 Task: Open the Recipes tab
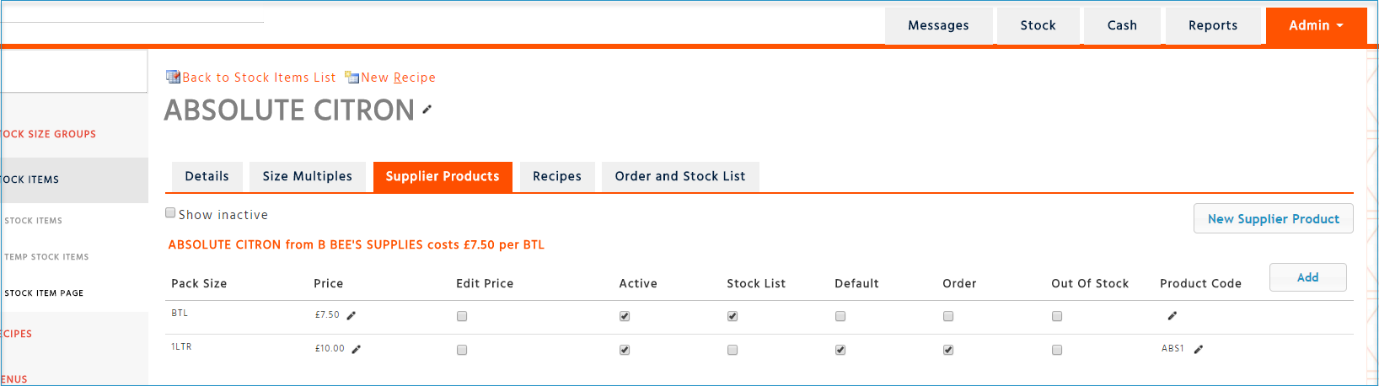point(557,176)
